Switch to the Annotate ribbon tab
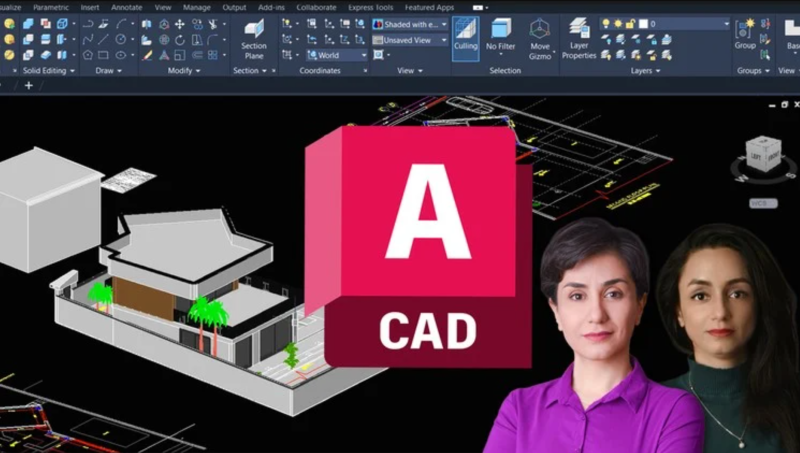The image size is (800, 453). pos(127,8)
